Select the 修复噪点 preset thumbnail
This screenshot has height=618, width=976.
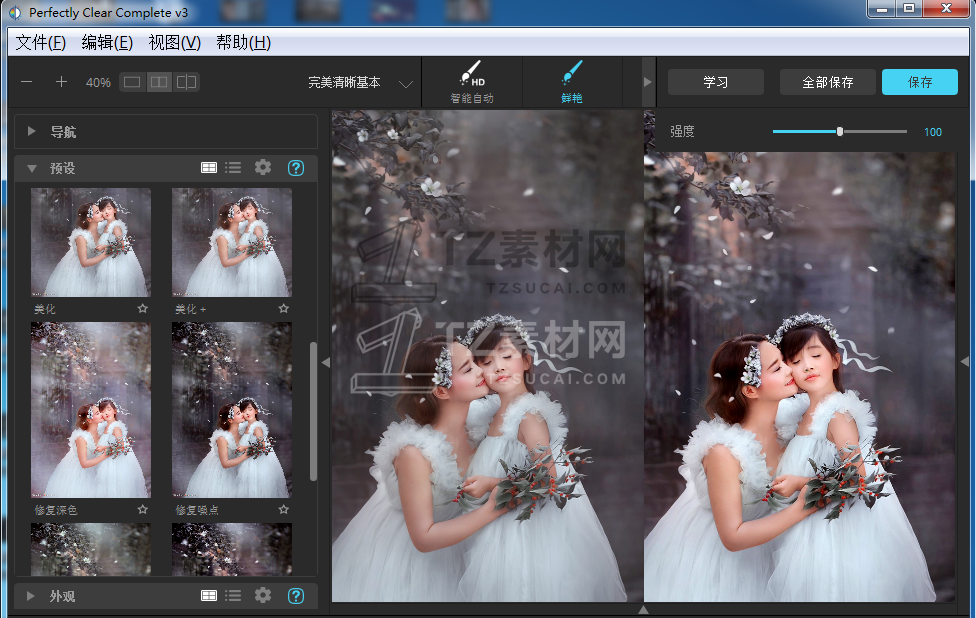pyautogui.click(x=232, y=410)
